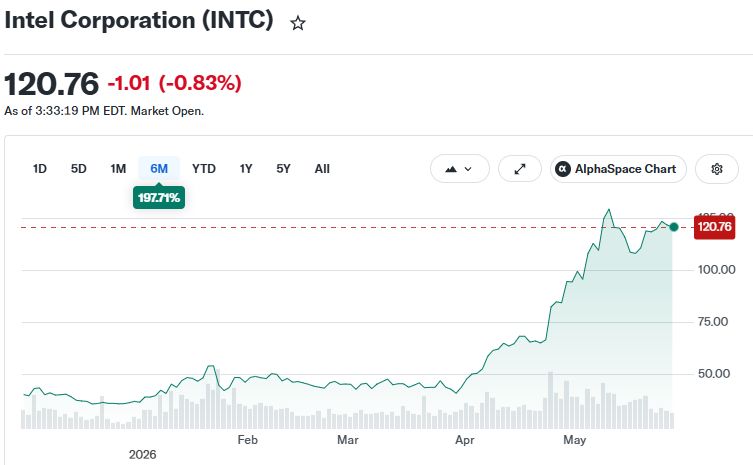Open chart settings gear icon
The height and width of the screenshot is (465, 753).
coord(717,169)
